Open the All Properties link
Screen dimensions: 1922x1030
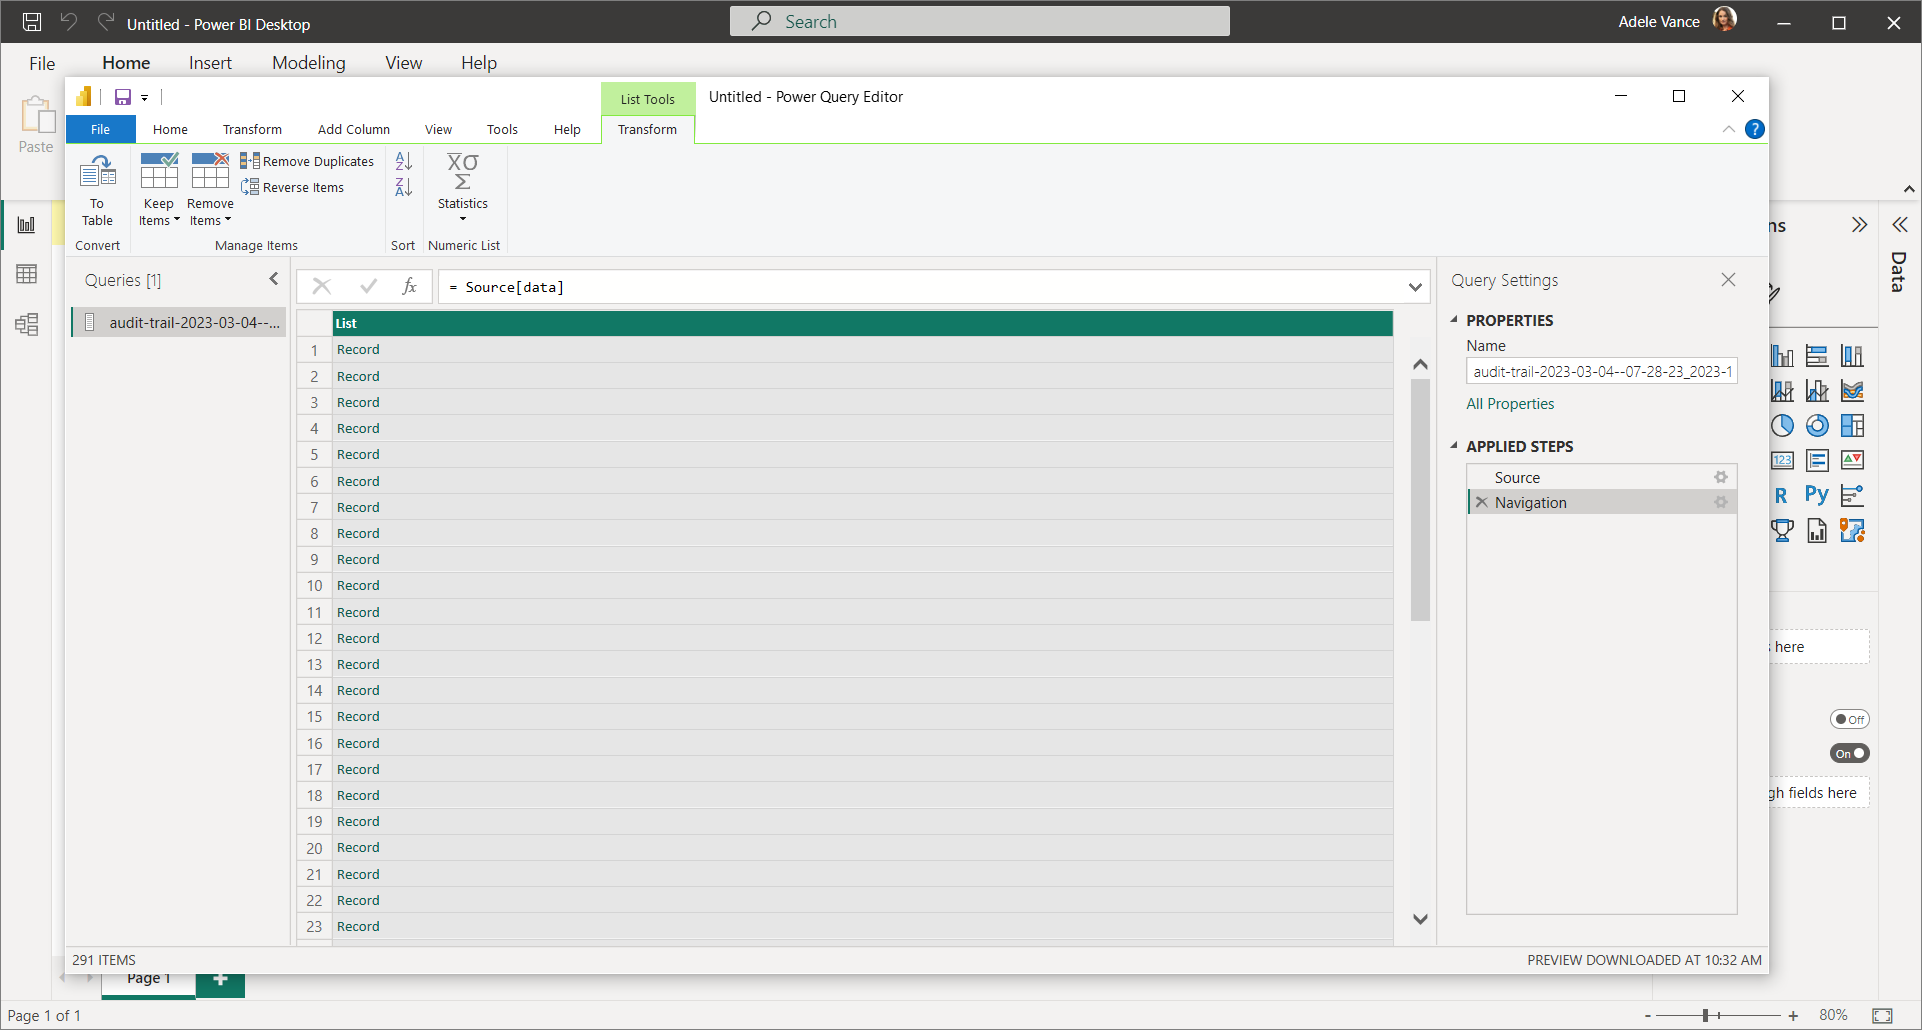[x=1510, y=404]
